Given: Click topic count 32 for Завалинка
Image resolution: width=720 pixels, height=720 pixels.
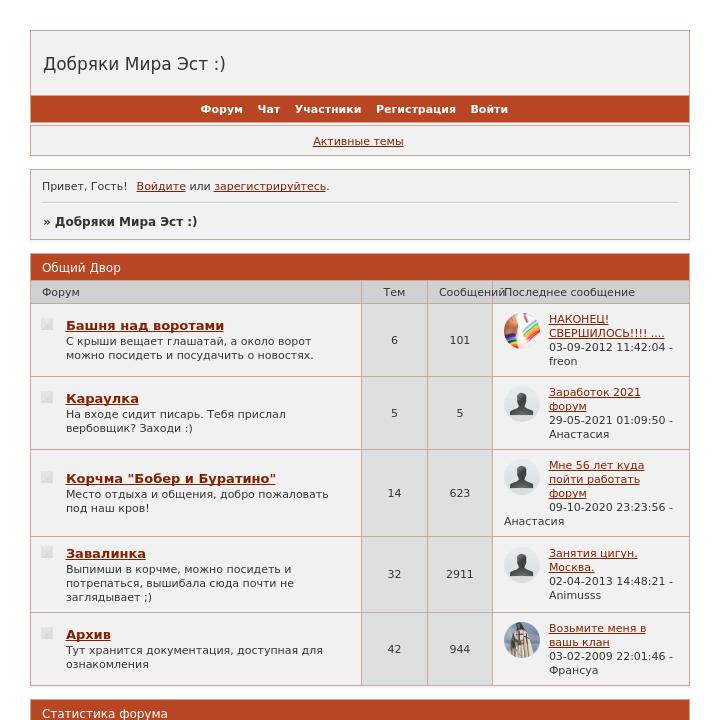Looking at the screenshot, I should click(x=394, y=574).
